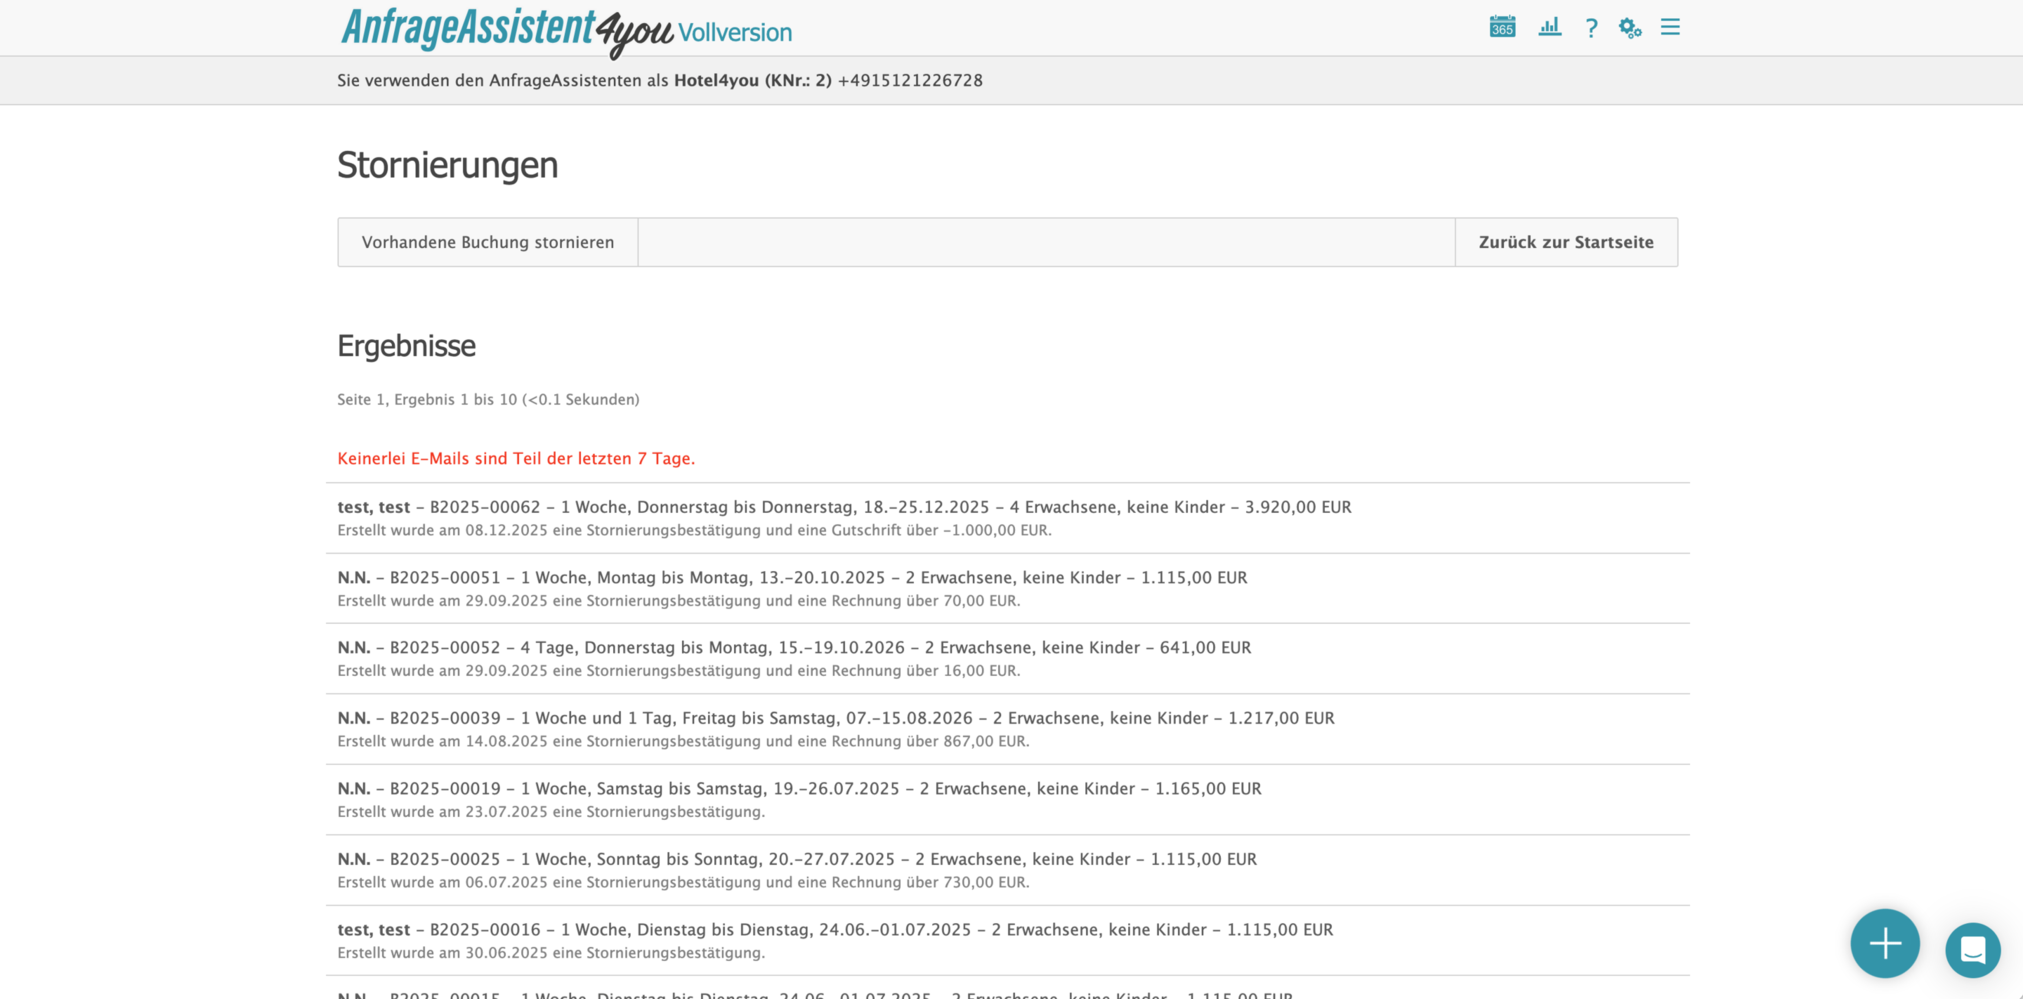This screenshot has width=2023, height=999.
Task: Click 'Vorhandene Buchung stornieren' button
Action: [x=488, y=242]
